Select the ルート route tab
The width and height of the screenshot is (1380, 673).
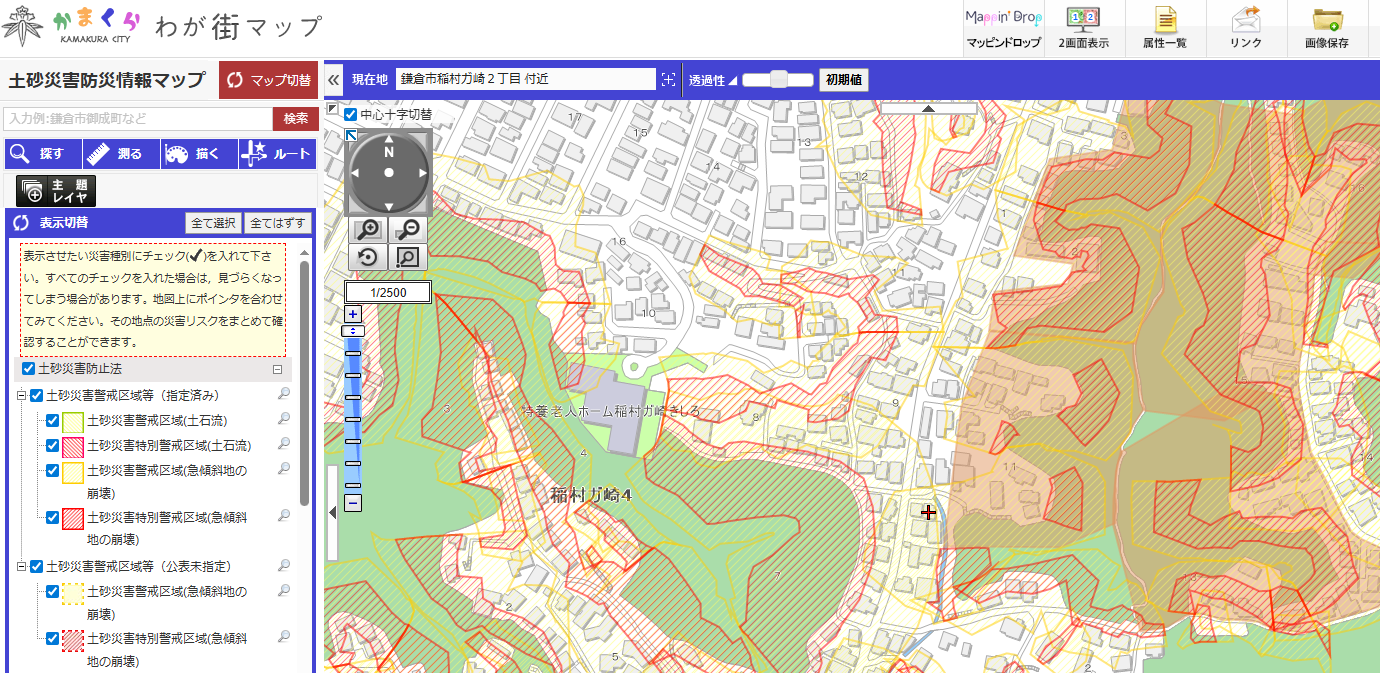276,154
